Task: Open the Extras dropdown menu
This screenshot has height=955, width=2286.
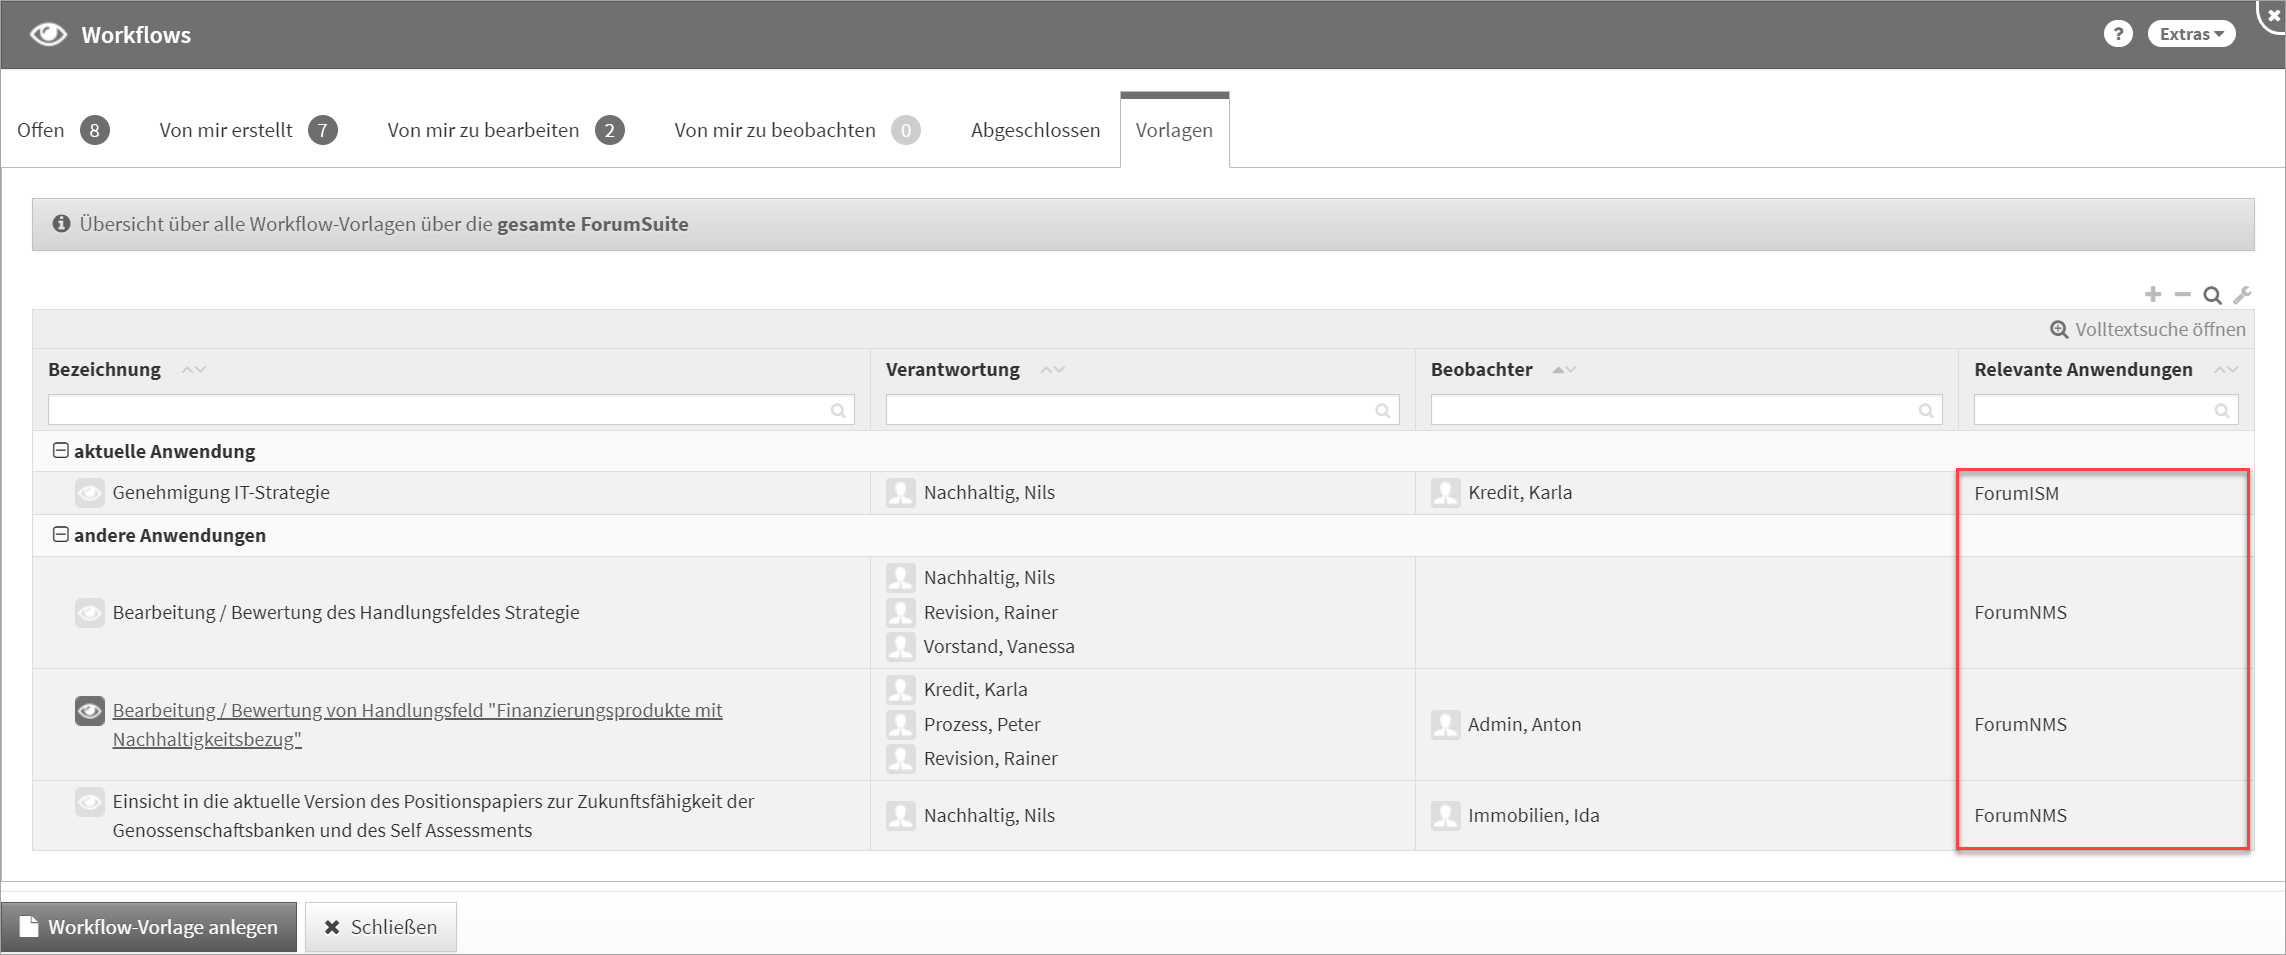Action: [x=2190, y=34]
